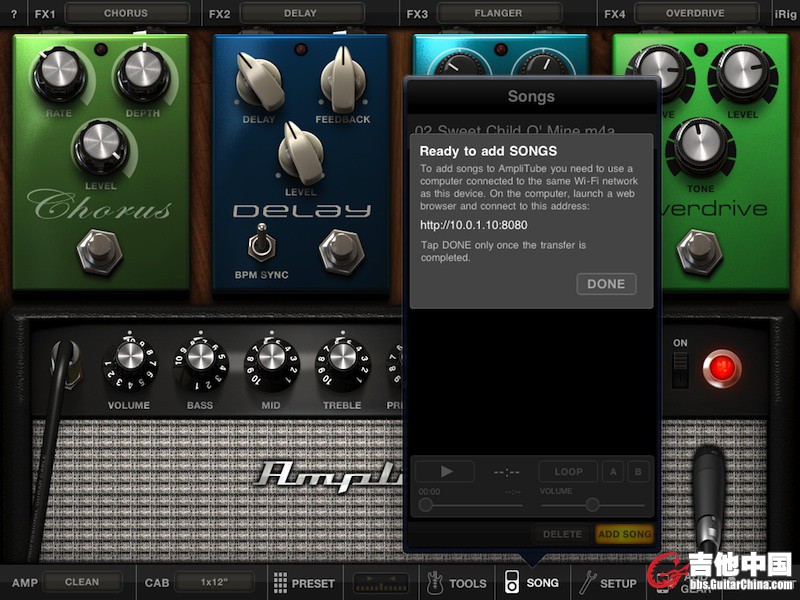Select the SONG tab in bottom bar
The height and width of the screenshot is (600, 800).
click(x=532, y=583)
